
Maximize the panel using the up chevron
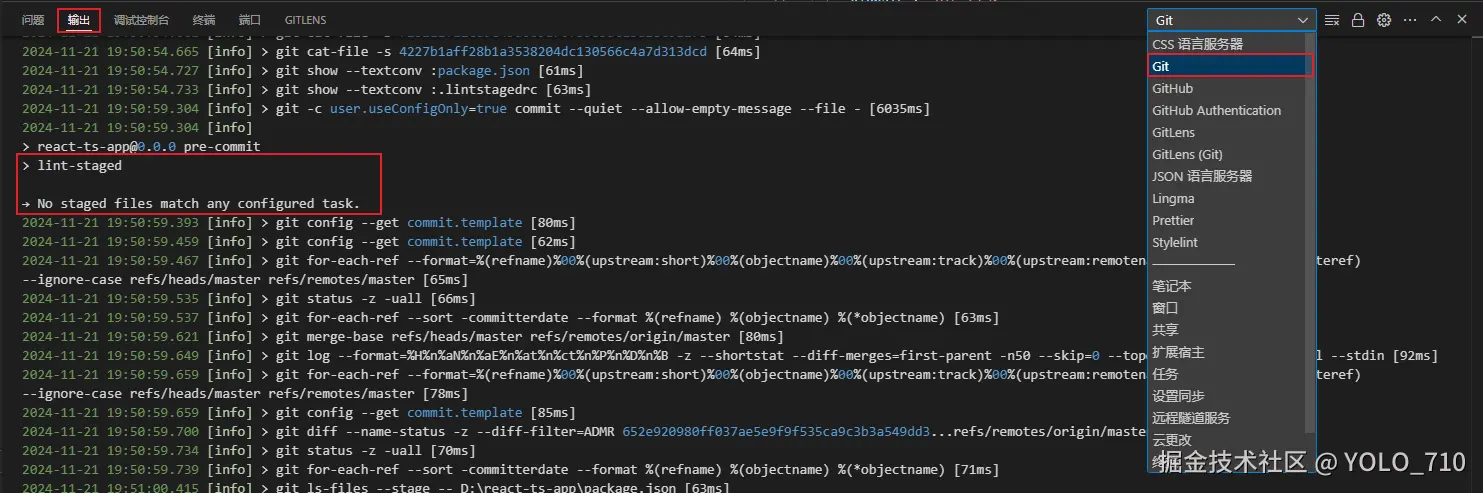(x=1436, y=20)
